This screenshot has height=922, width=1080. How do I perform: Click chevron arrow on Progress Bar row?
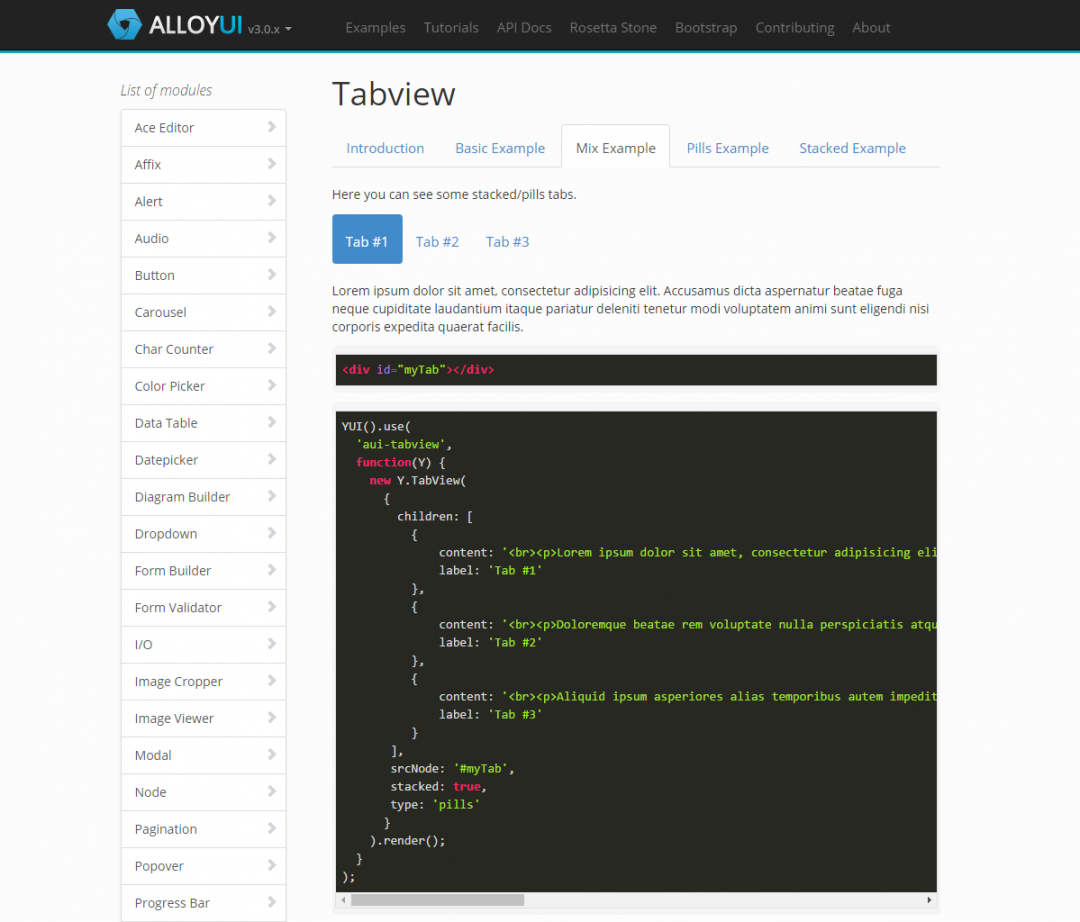pyautogui.click(x=271, y=902)
